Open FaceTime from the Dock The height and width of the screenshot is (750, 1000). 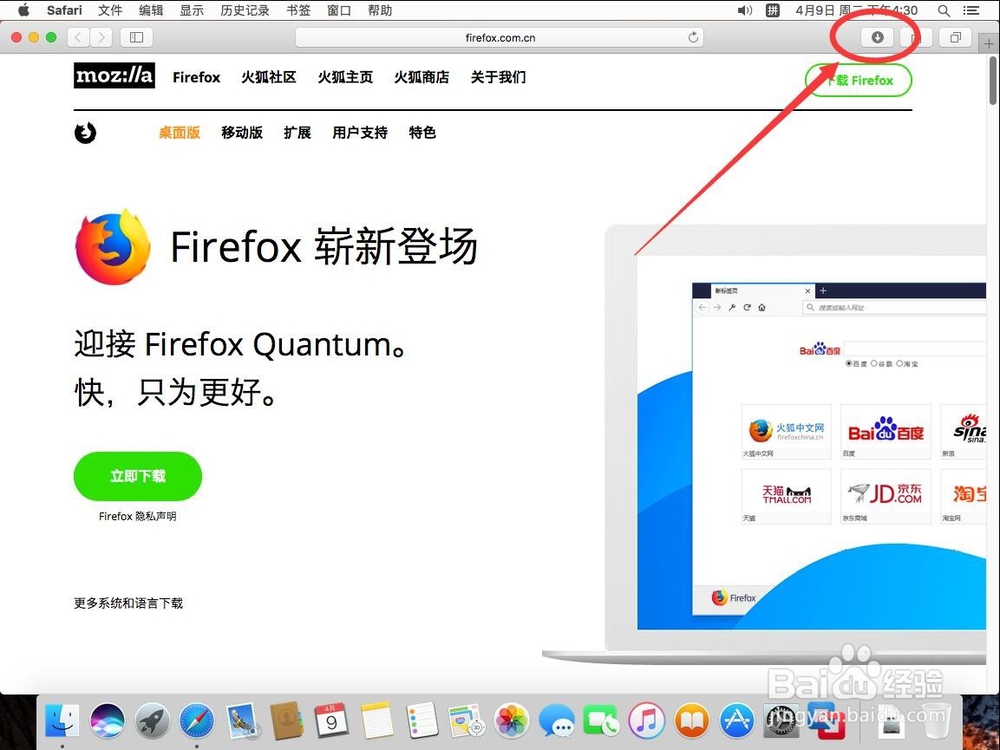tap(601, 721)
